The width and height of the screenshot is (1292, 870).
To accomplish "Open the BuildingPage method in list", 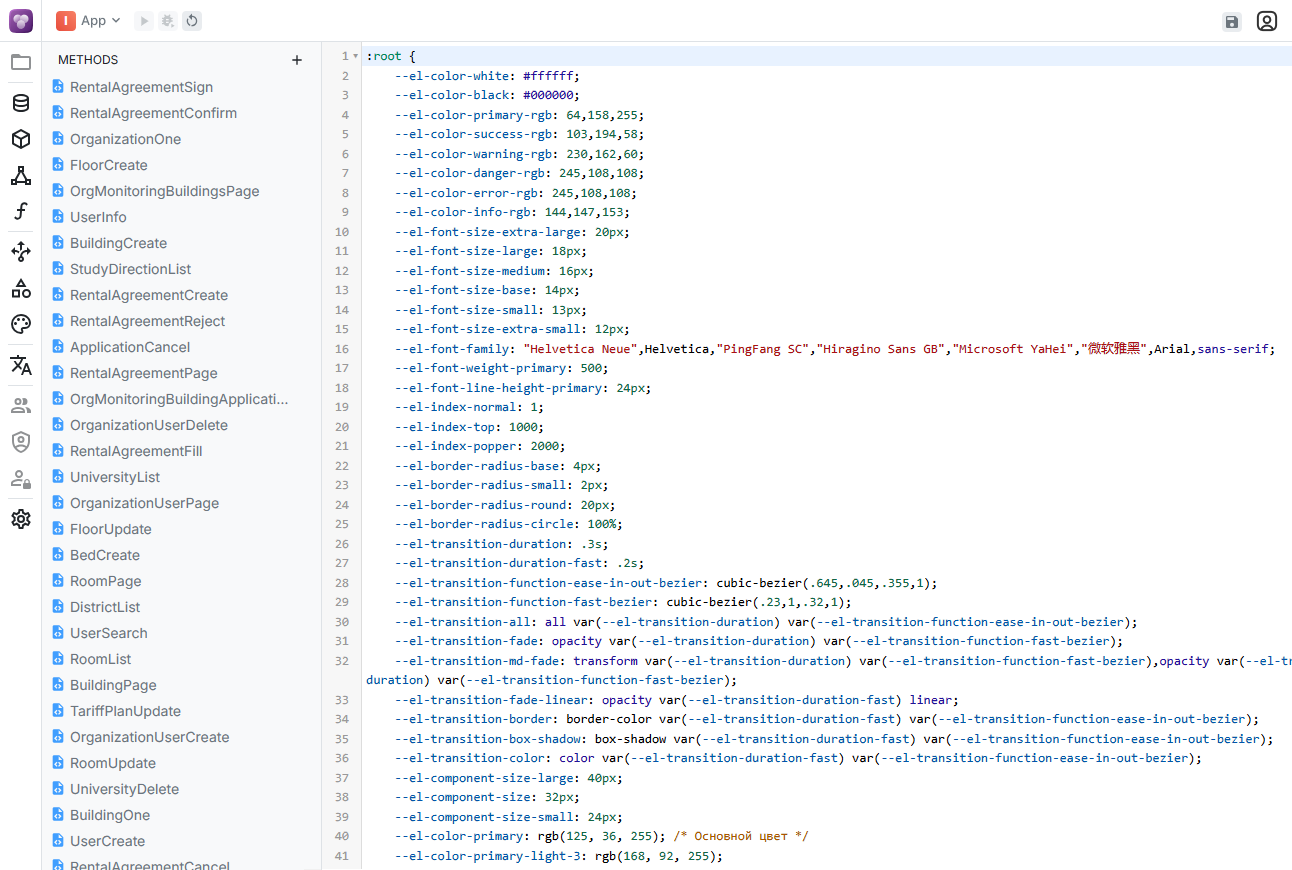I will pos(113,685).
